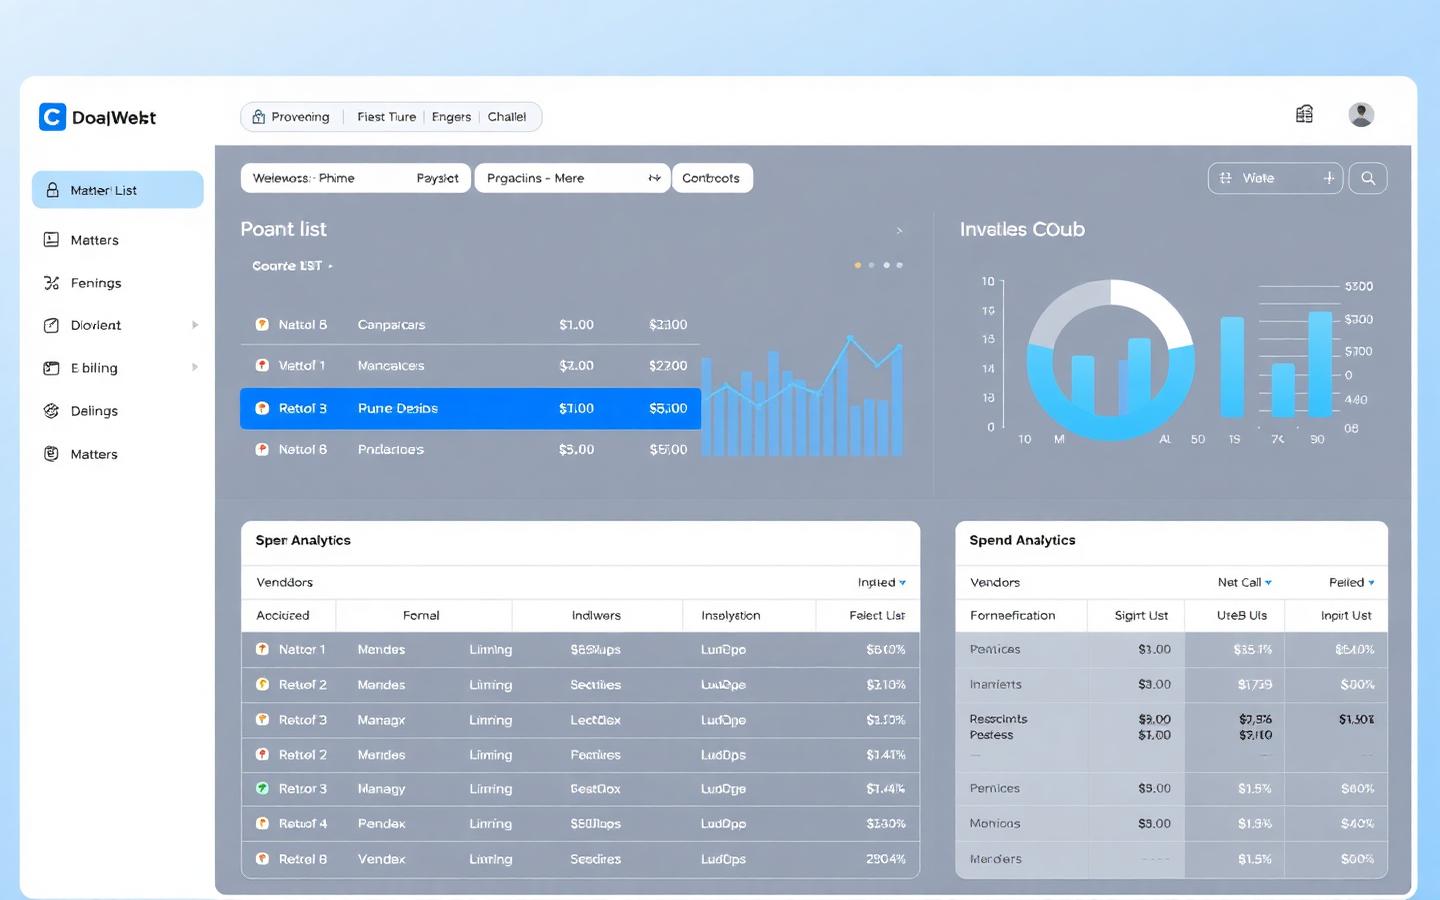This screenshot has width=1440, height=900.
Task: Select the Fiest Ture tab
Action: [386, 117]
